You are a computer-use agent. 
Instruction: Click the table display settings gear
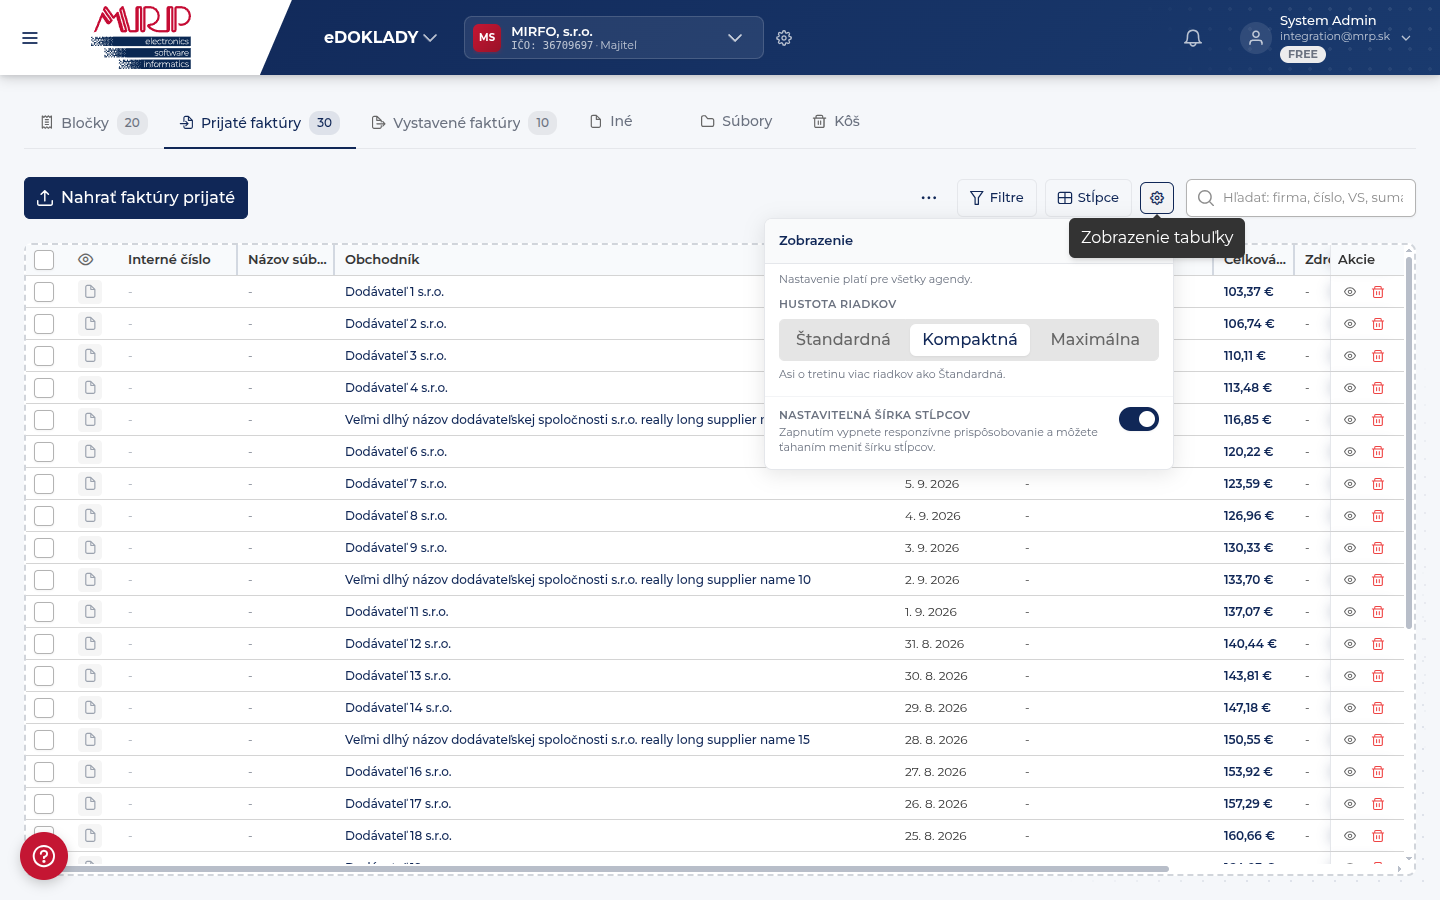click(x=1157, y=198)
